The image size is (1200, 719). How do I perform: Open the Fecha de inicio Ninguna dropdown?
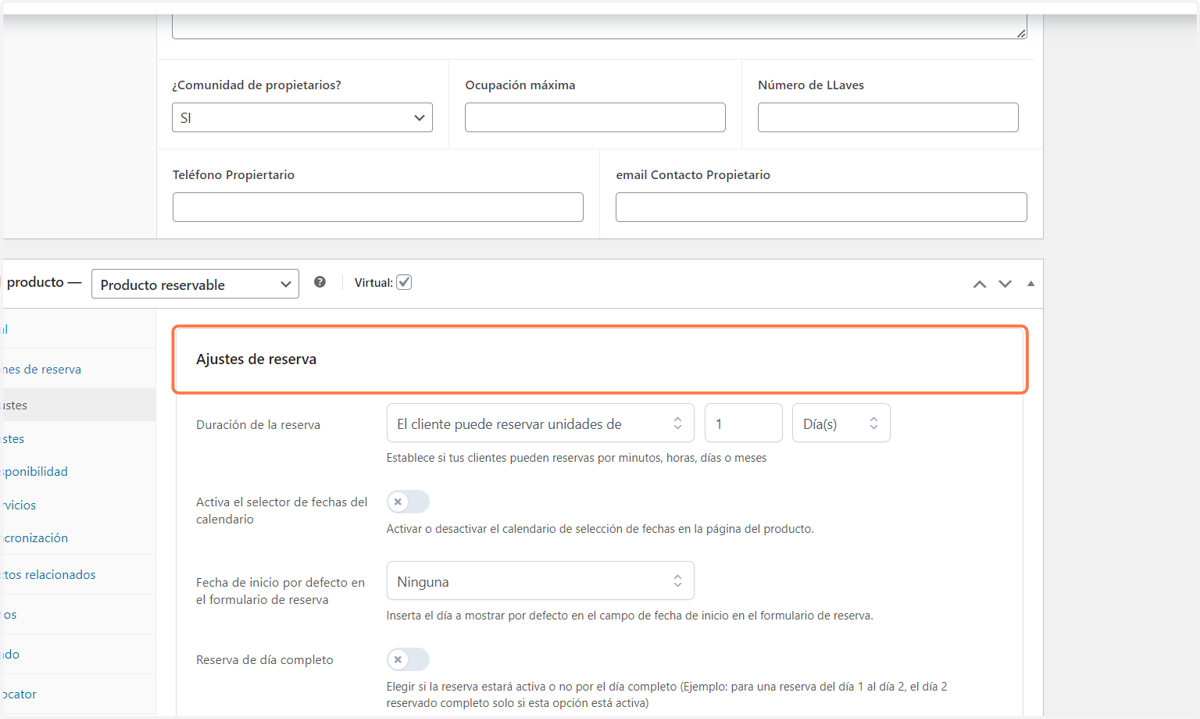pyautogui.click(x=540, y=581)
